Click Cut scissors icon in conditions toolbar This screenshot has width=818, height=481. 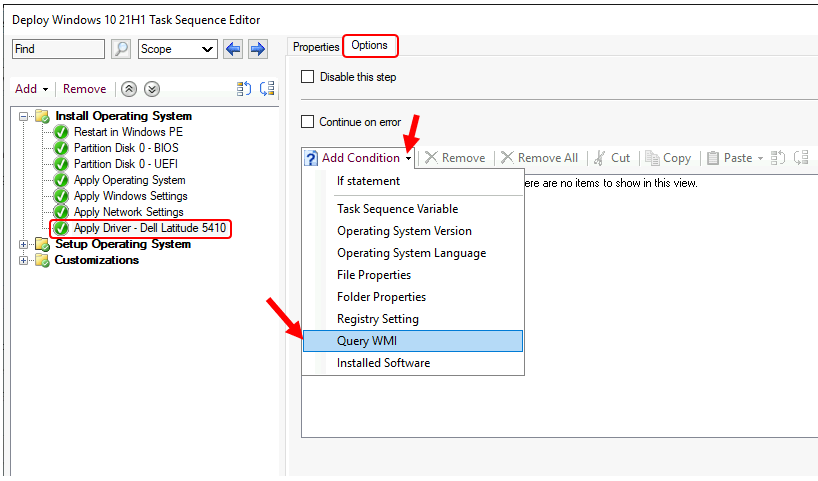pos(599,158)
